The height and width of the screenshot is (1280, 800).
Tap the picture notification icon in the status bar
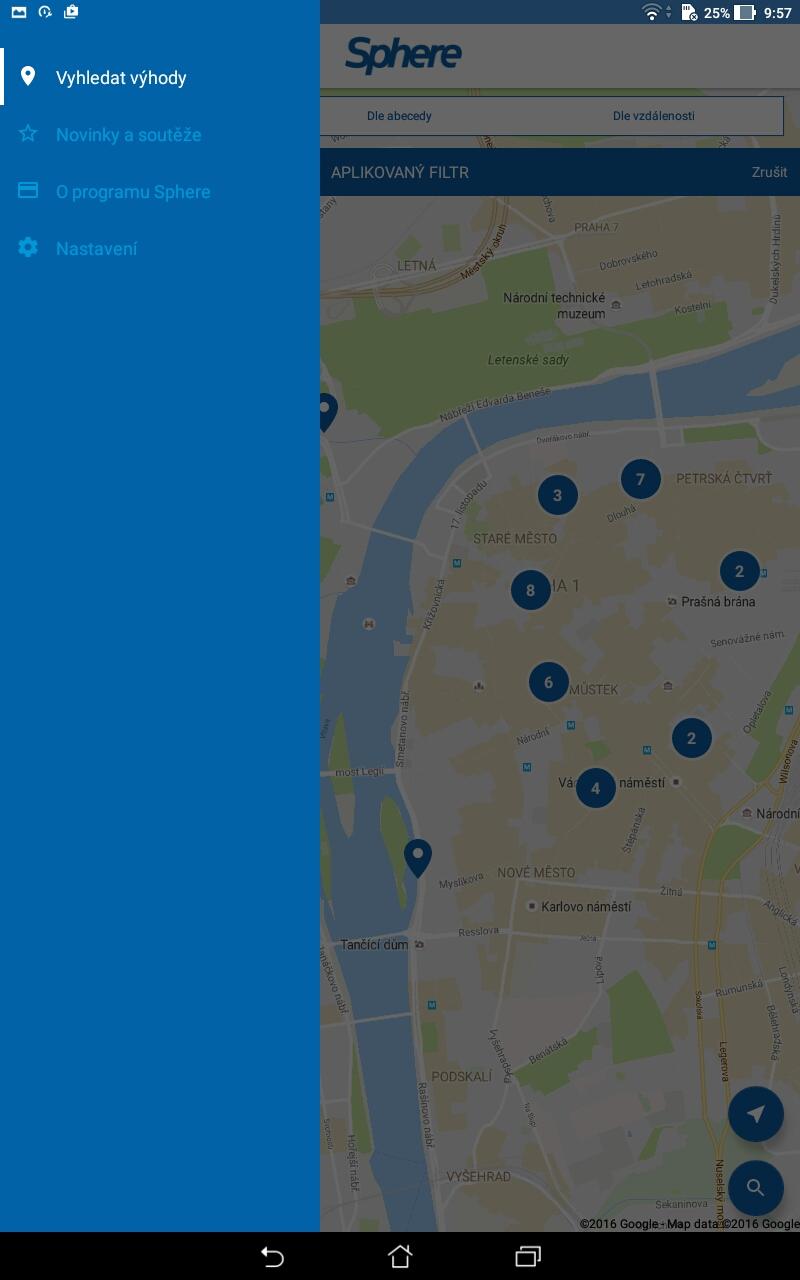(19, 12)
